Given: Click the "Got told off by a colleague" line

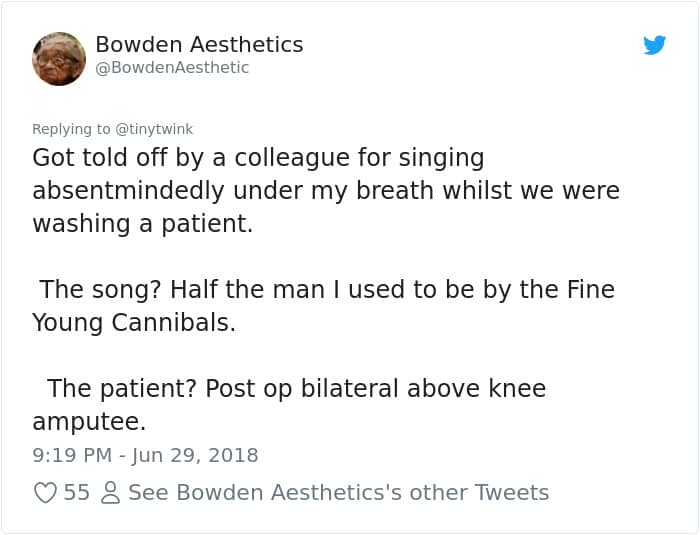Looking at the screenshot, I should pos(258,158).
